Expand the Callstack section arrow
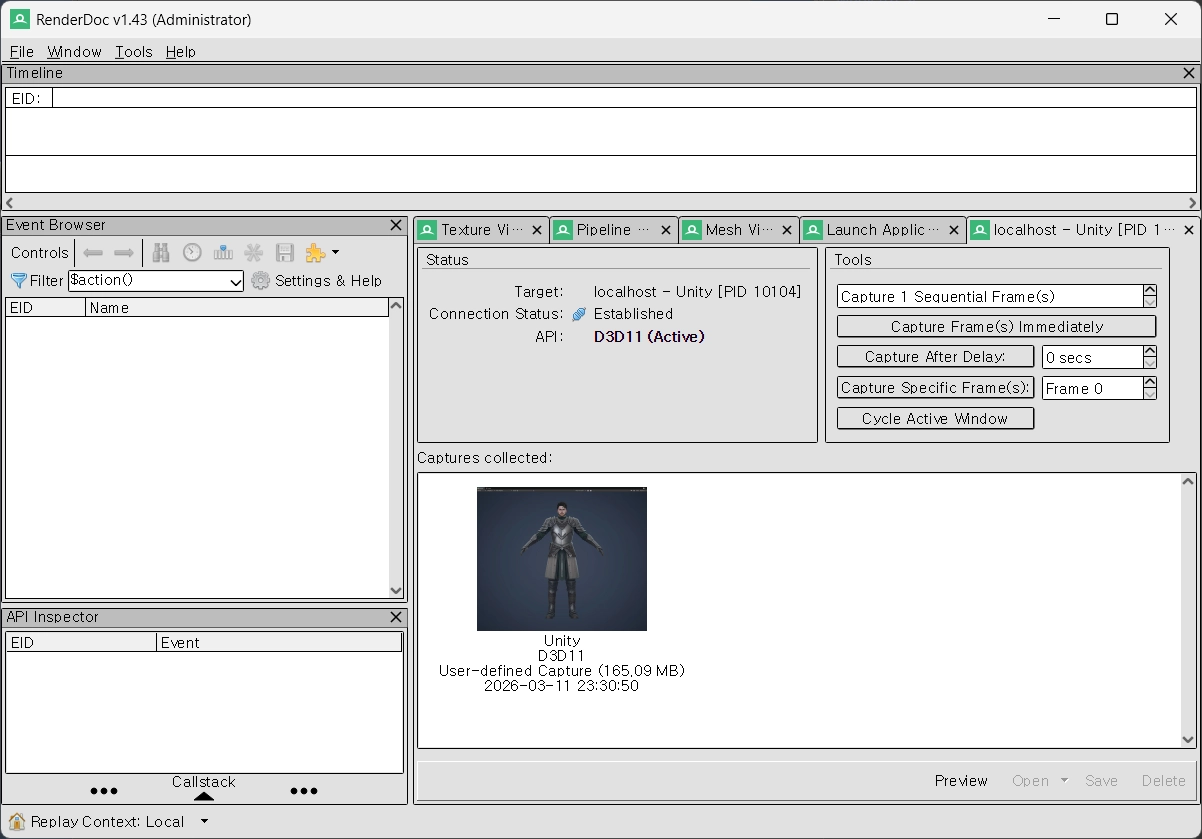 (x=203, y=797)
